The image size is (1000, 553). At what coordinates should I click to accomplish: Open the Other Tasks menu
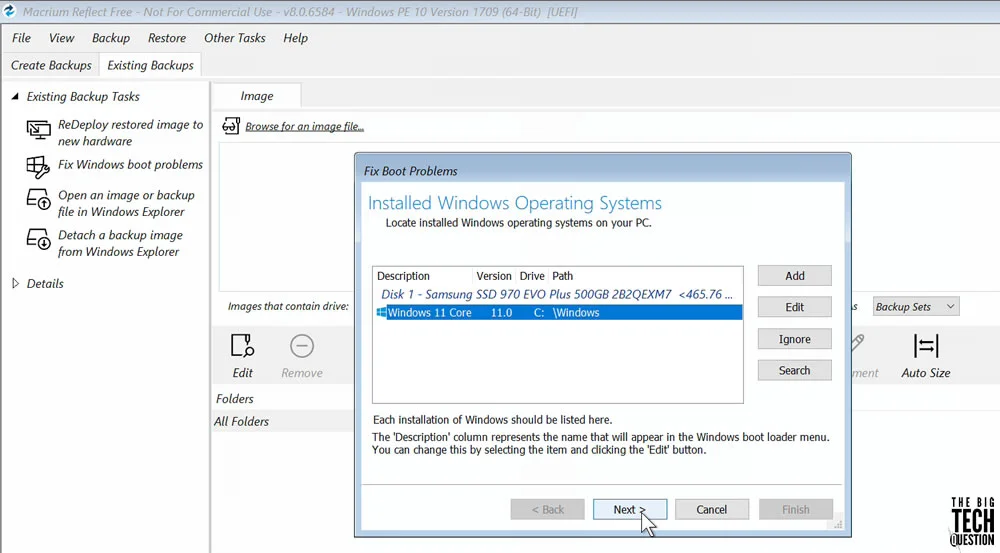point(235,38)
